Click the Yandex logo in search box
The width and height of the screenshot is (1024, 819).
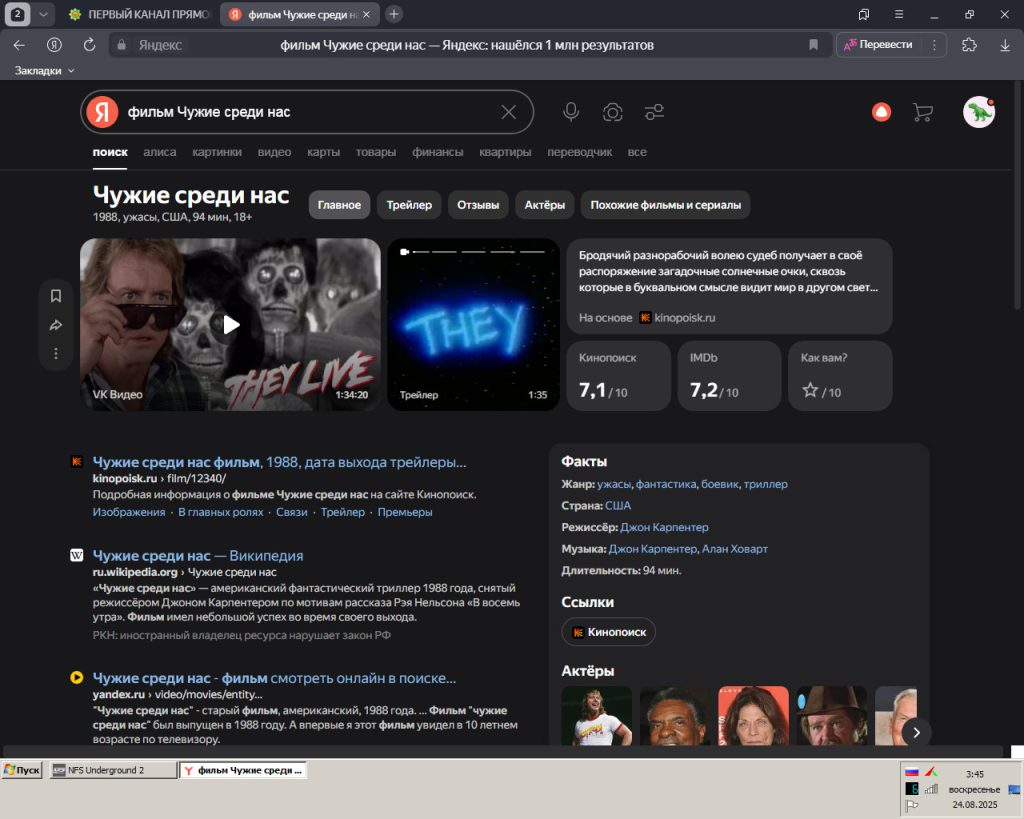[x=103, y=112]
